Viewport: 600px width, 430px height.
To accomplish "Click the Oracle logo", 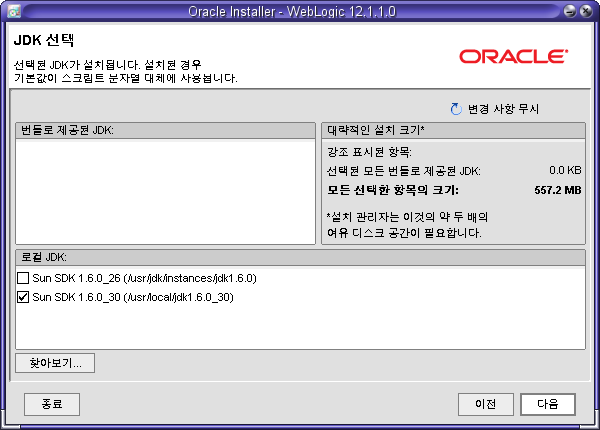I will click(x=513, y=55).
